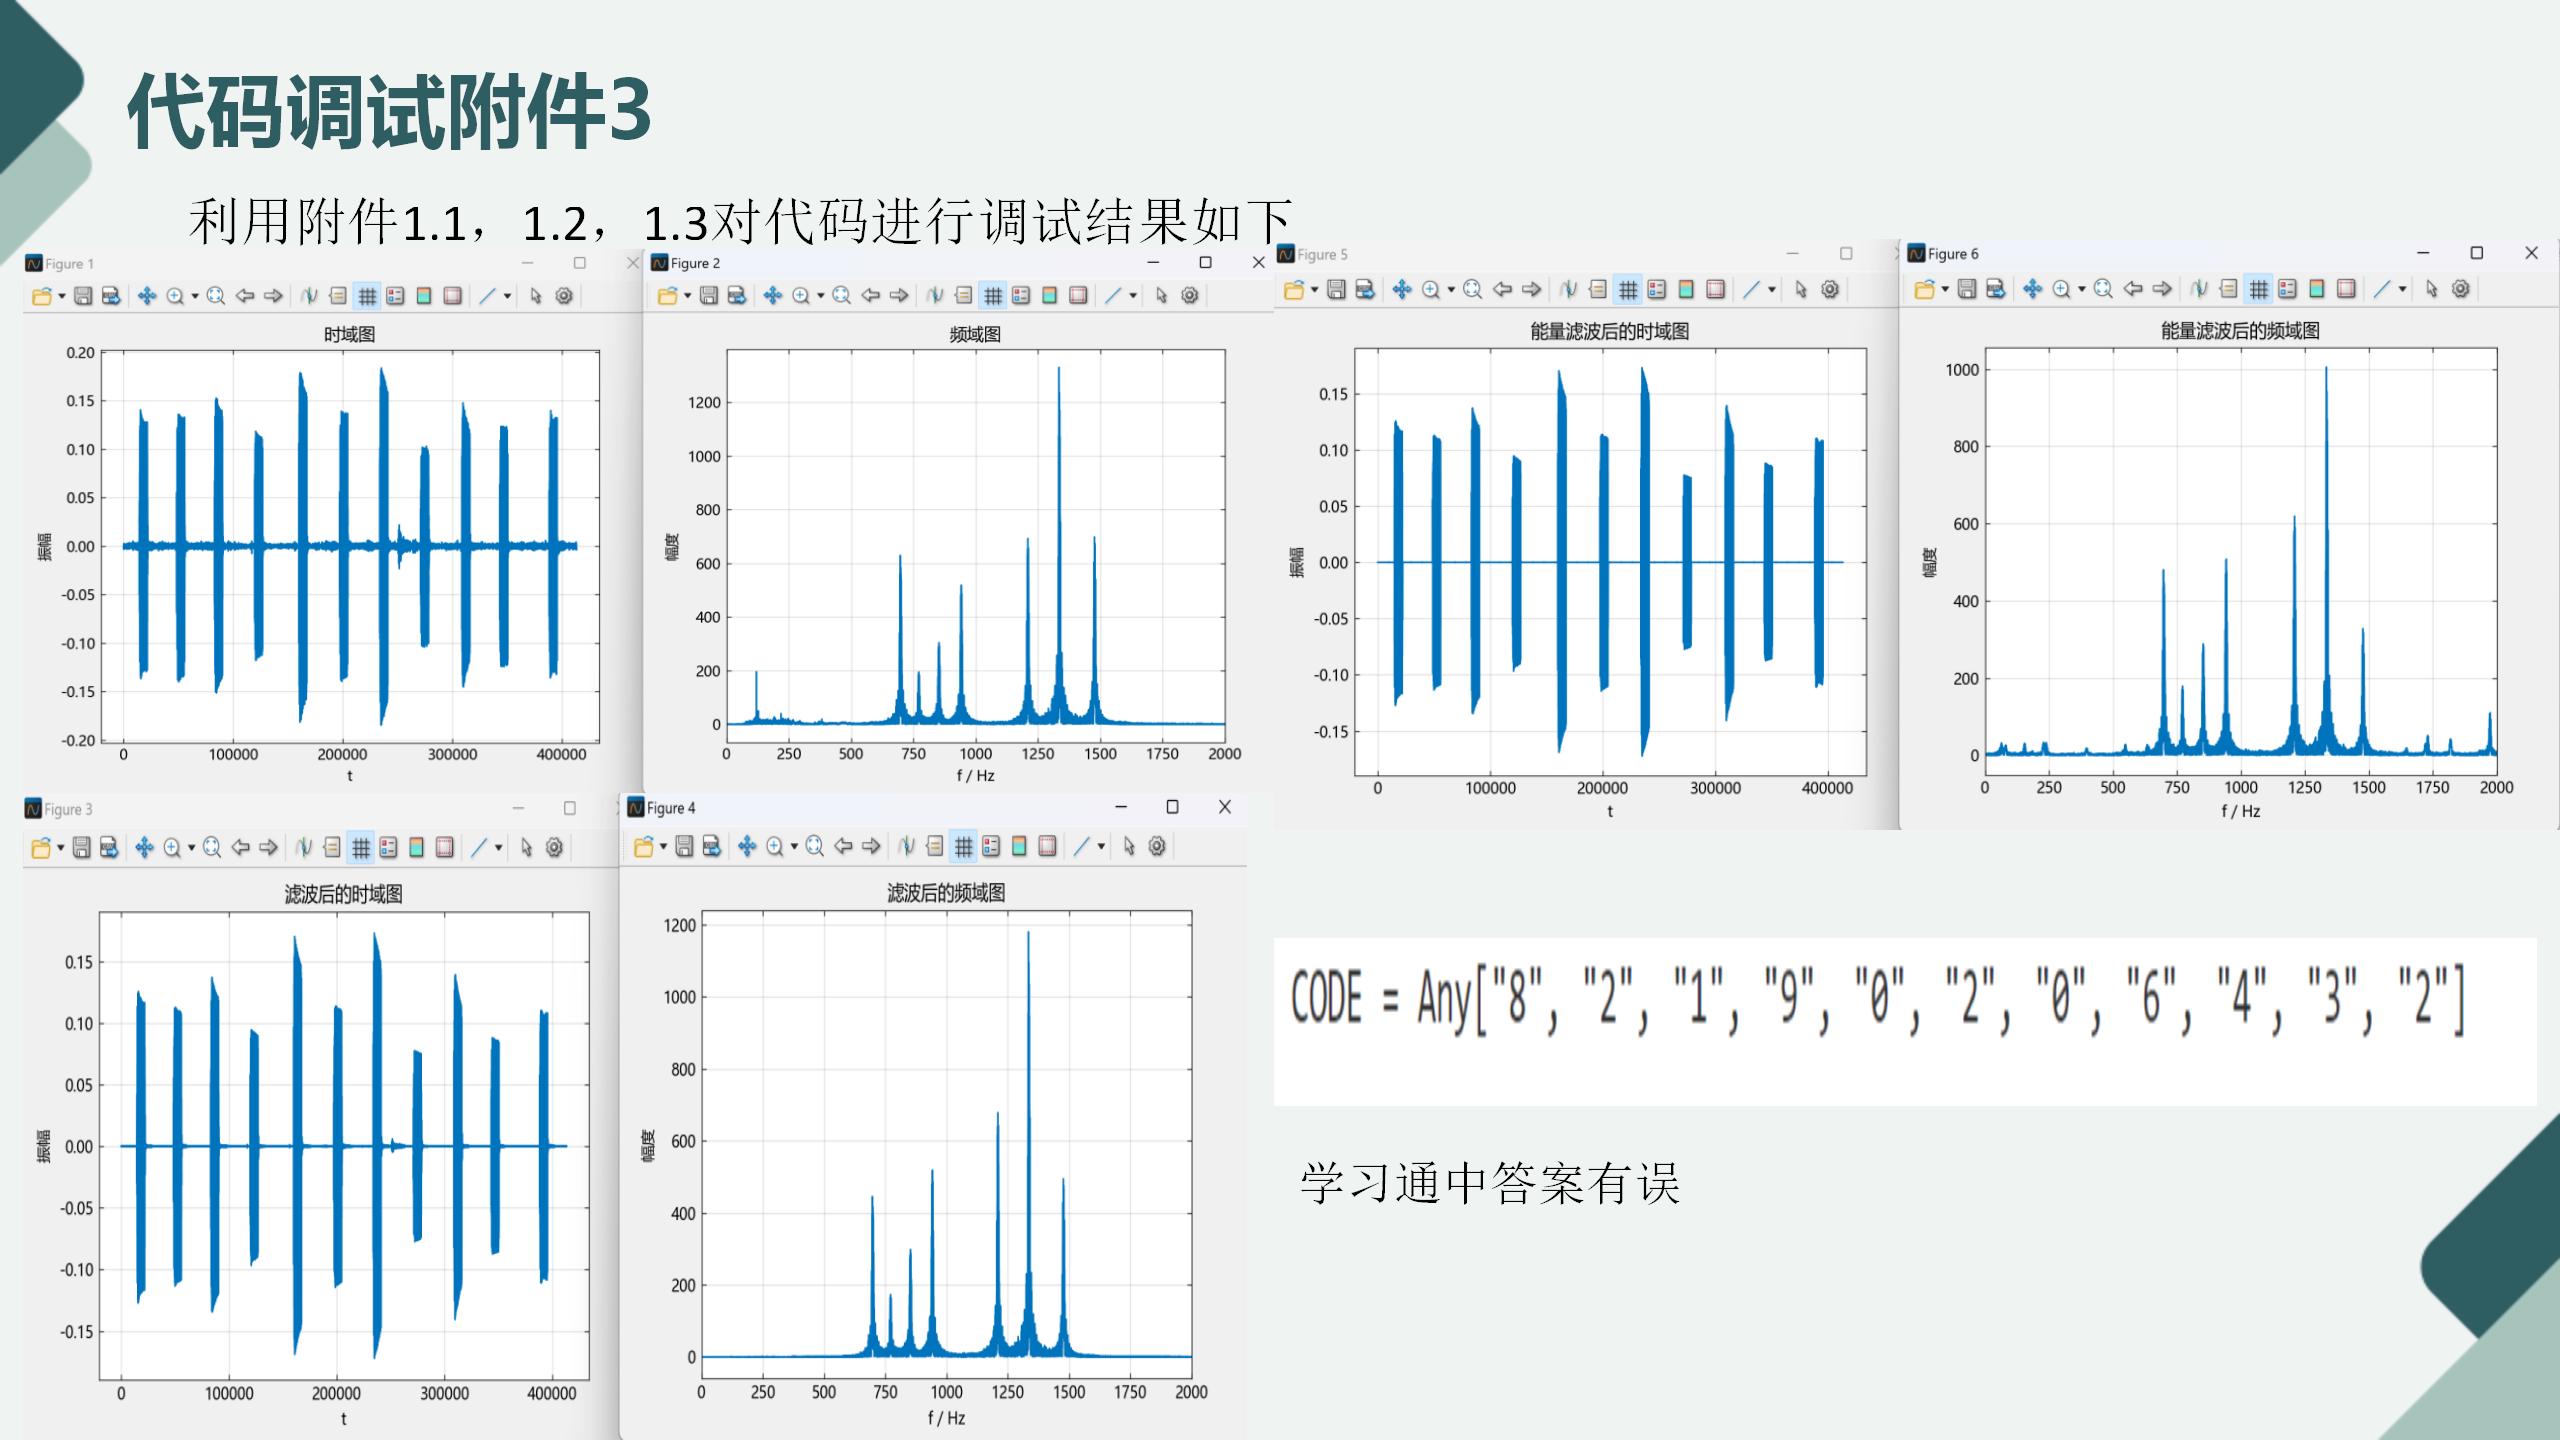Expand the zoom dropdown arrow in Figure 1
This screenshot has width=2560, height=1440.
click(x=195, y=296)
